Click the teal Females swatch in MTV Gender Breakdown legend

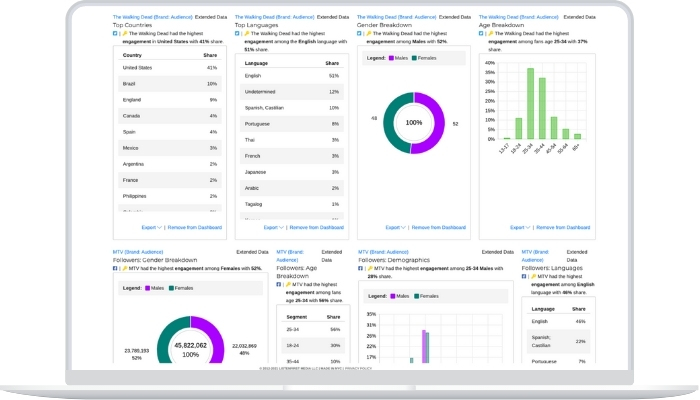[171, 288]
